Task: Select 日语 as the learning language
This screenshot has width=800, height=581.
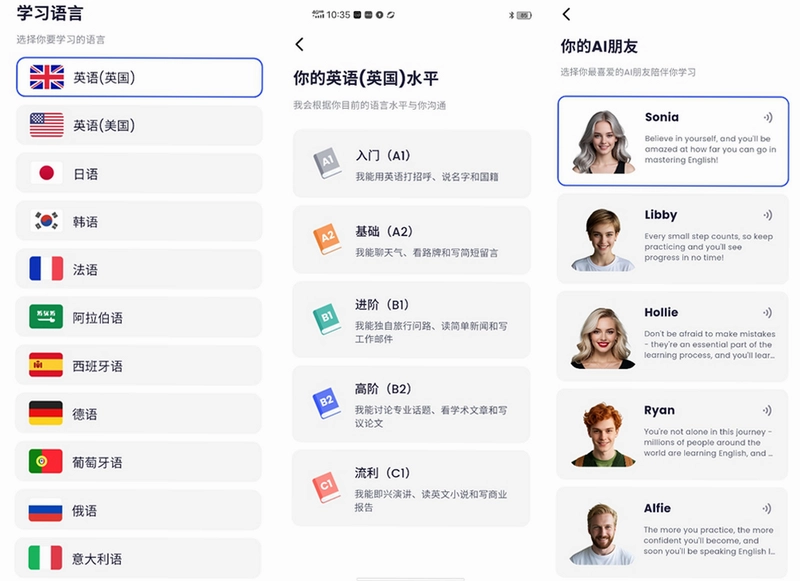Action: pos(139,173)
